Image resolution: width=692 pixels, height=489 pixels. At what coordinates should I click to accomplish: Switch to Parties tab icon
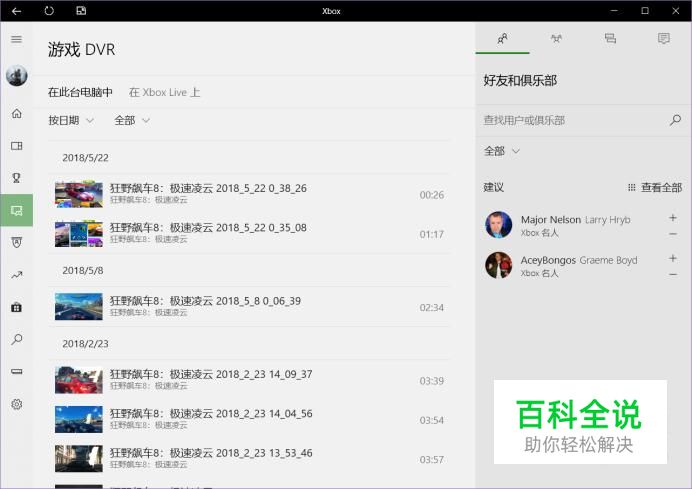click(556, 38)
